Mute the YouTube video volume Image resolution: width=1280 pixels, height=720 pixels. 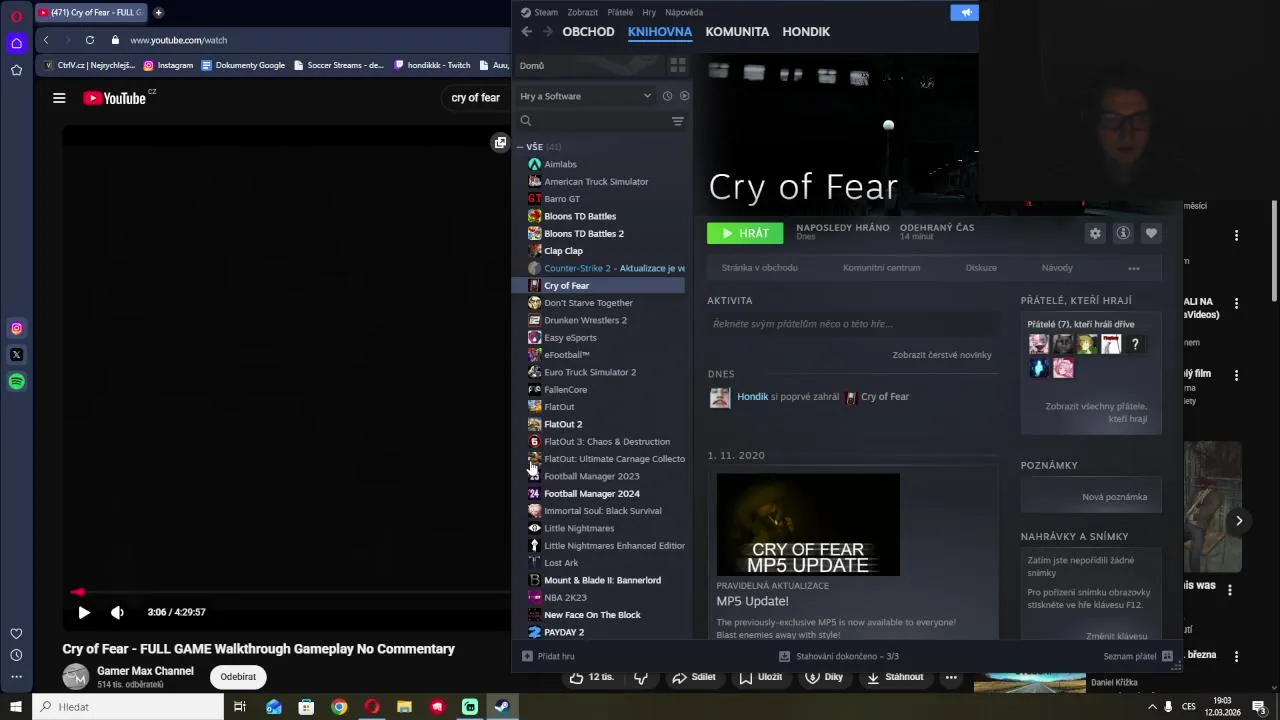(x=117, y=612)
